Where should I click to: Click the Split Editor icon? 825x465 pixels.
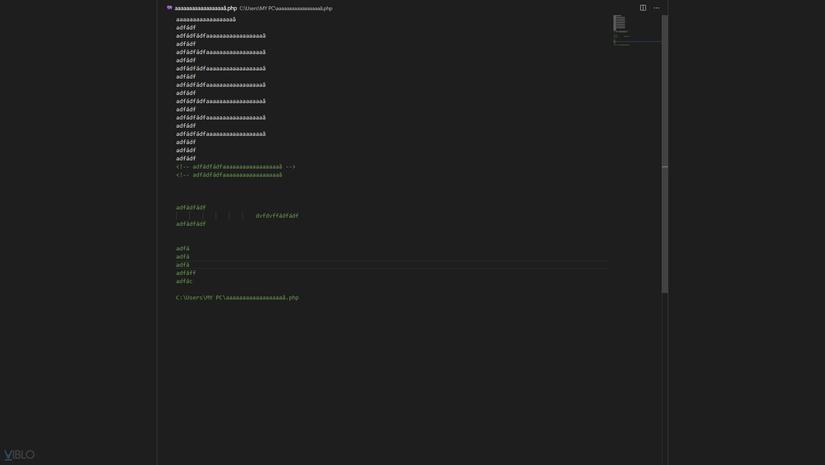click(642, 8)
